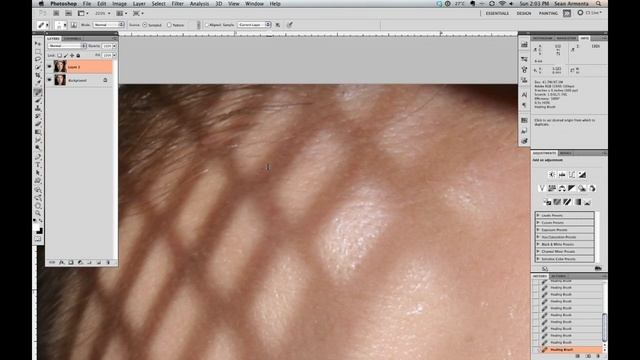Delete layer with Layers panel trash icon

click(108, 262)
